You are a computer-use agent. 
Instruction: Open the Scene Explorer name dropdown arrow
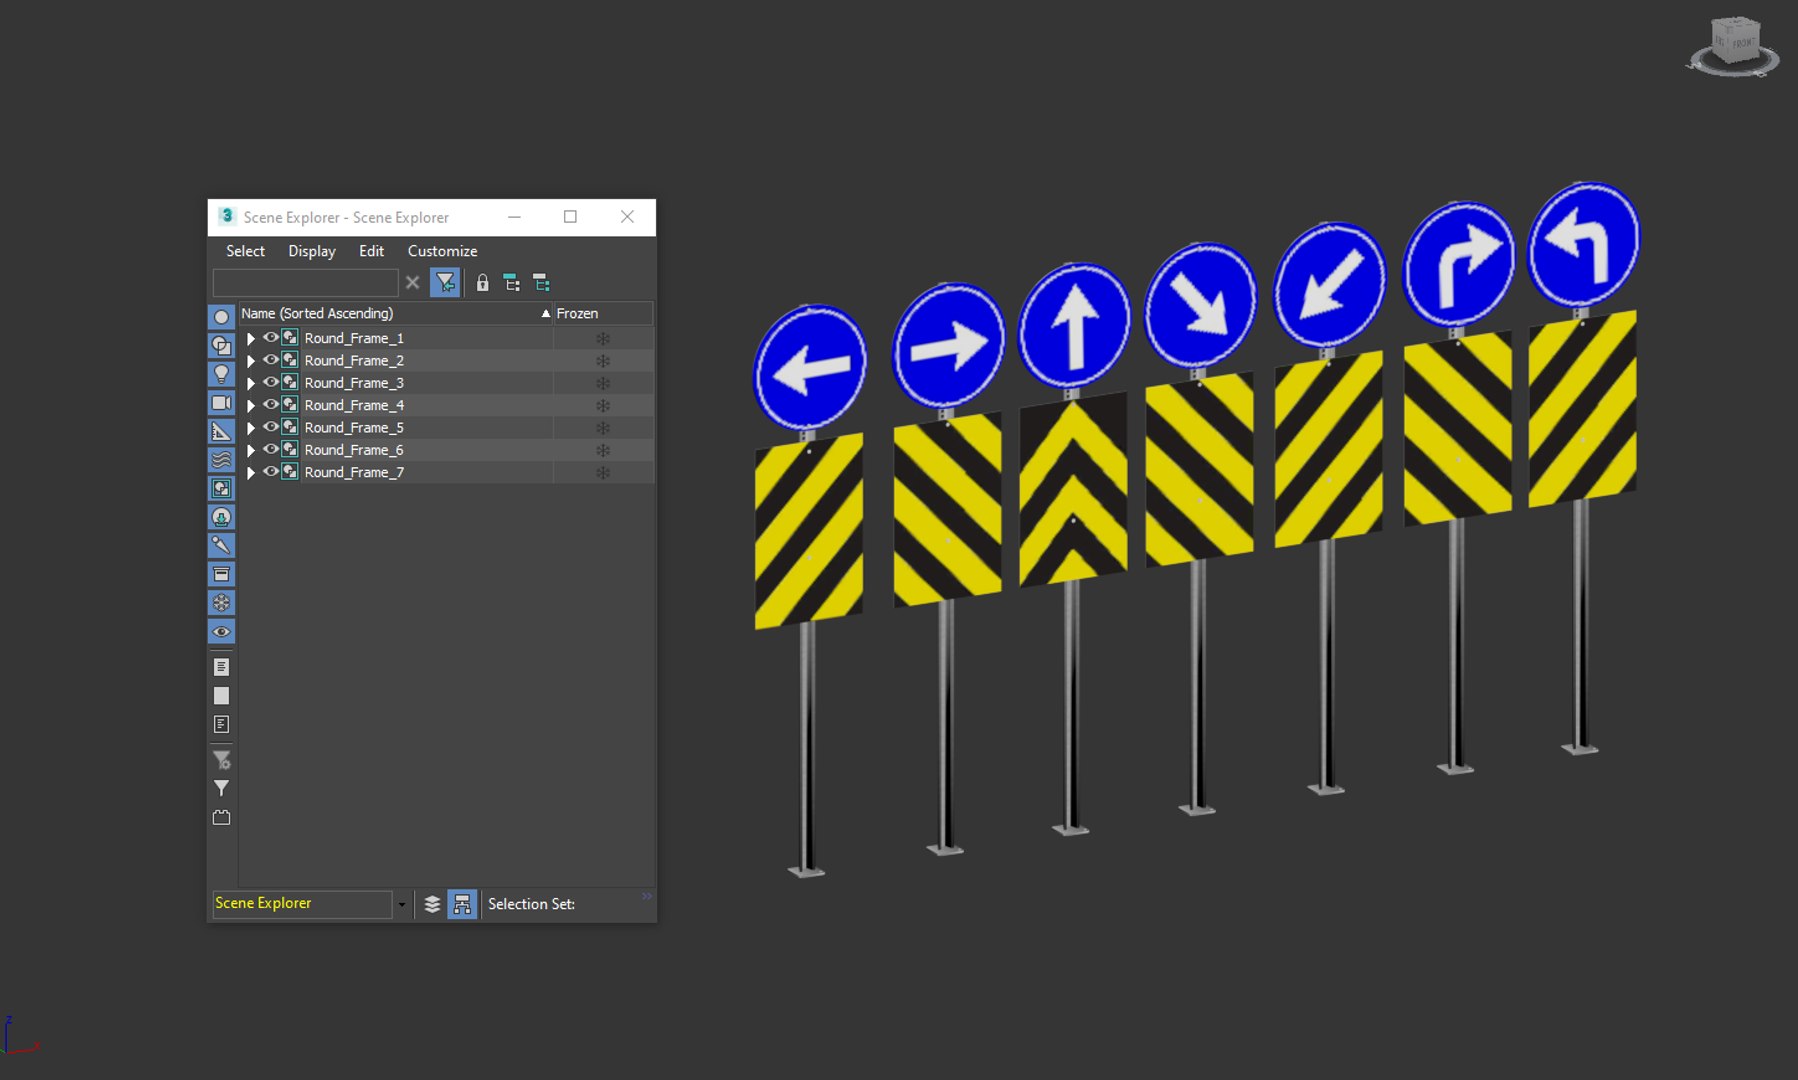click(402, 904)
